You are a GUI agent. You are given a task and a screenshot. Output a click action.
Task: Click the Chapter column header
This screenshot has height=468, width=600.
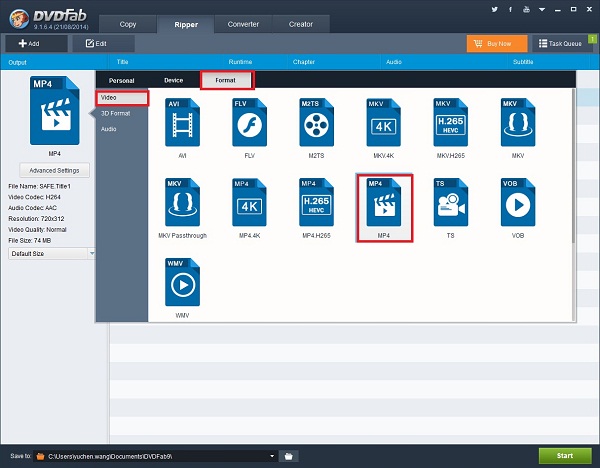pyautogui.click(x=304, y=62)
